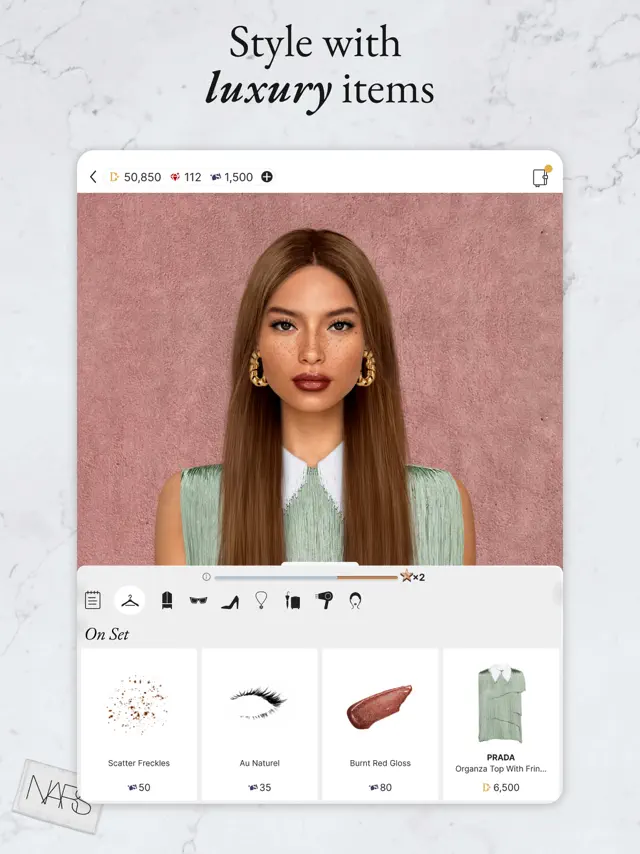Select the necklace jewelry category

point(261,600)
